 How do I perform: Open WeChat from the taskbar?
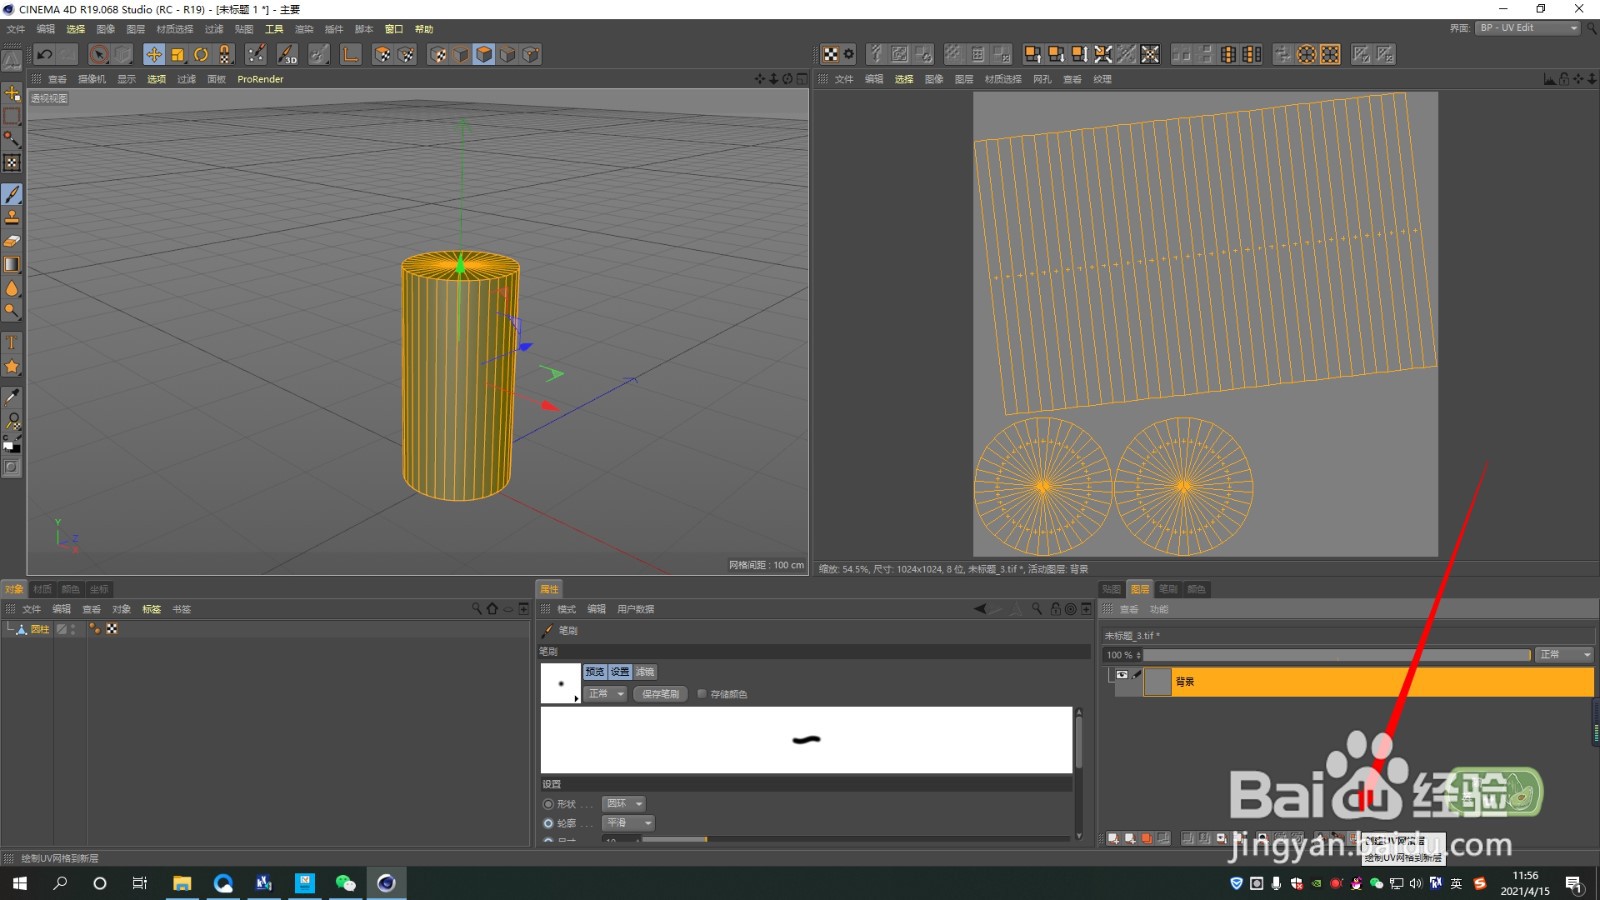coord(345,883)
